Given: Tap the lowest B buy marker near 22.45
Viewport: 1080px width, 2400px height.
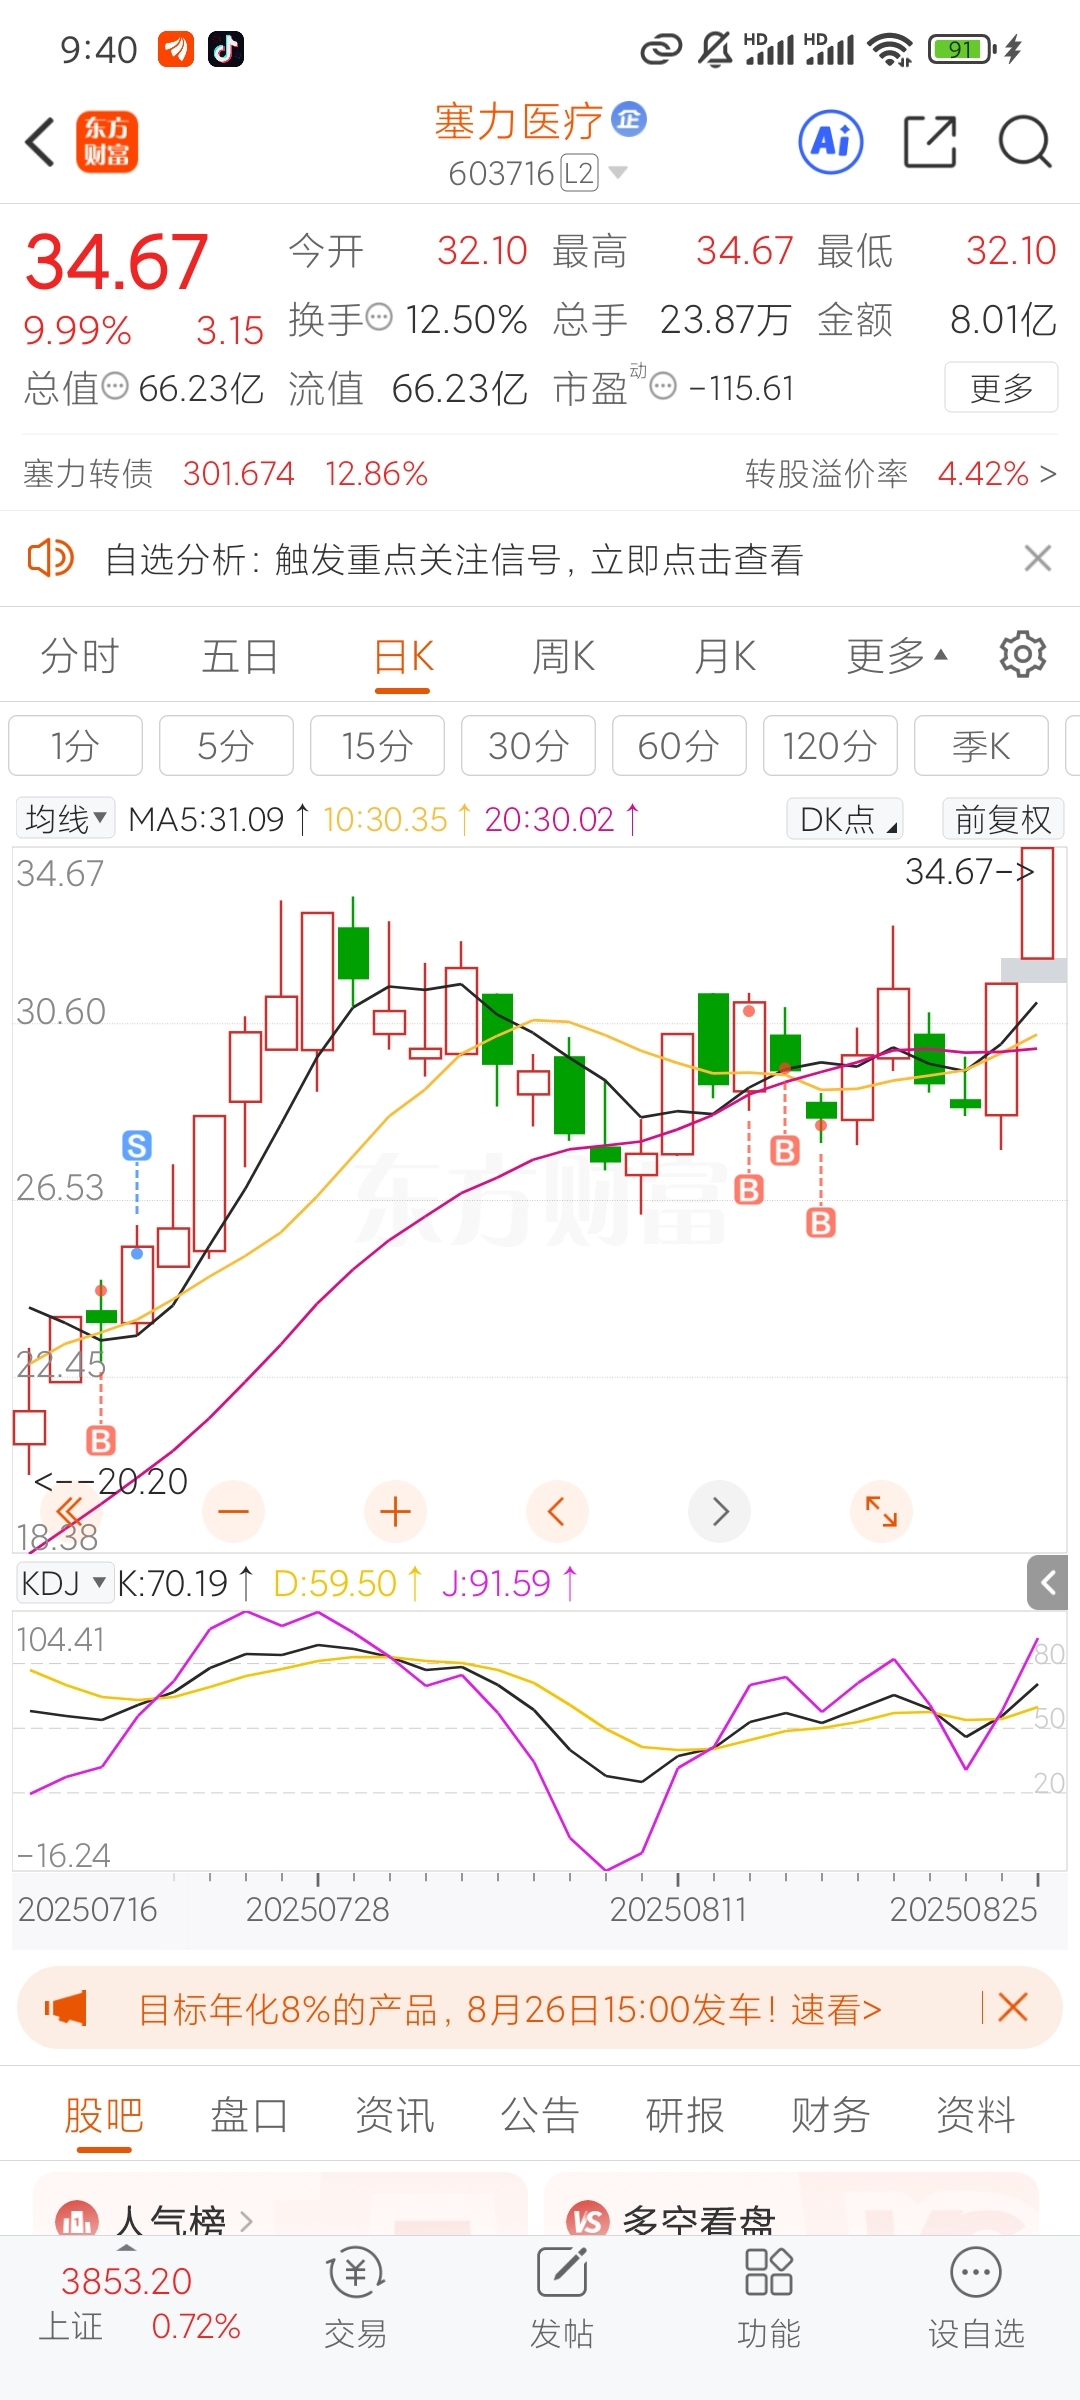Looking at the screenshot, I should (101, 1440).
